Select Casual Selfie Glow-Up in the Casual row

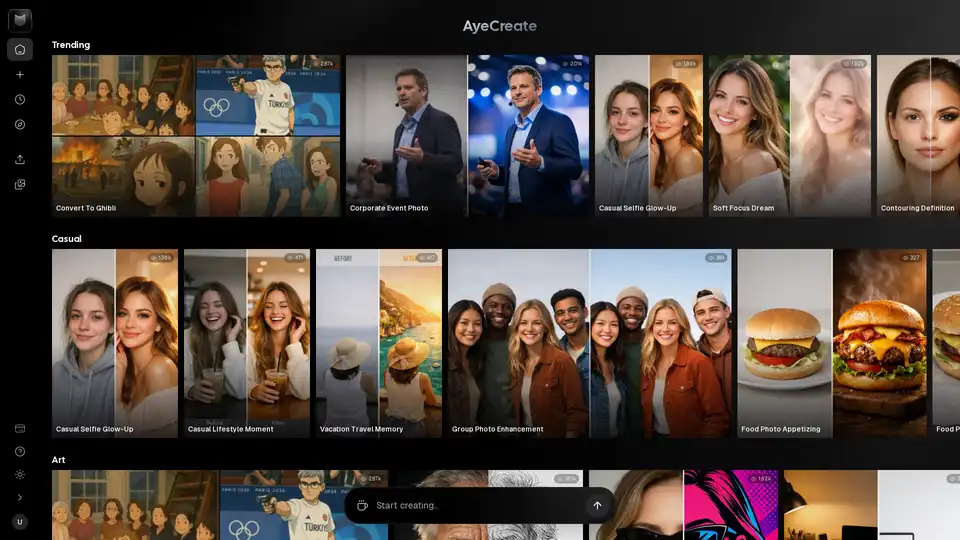115,343
